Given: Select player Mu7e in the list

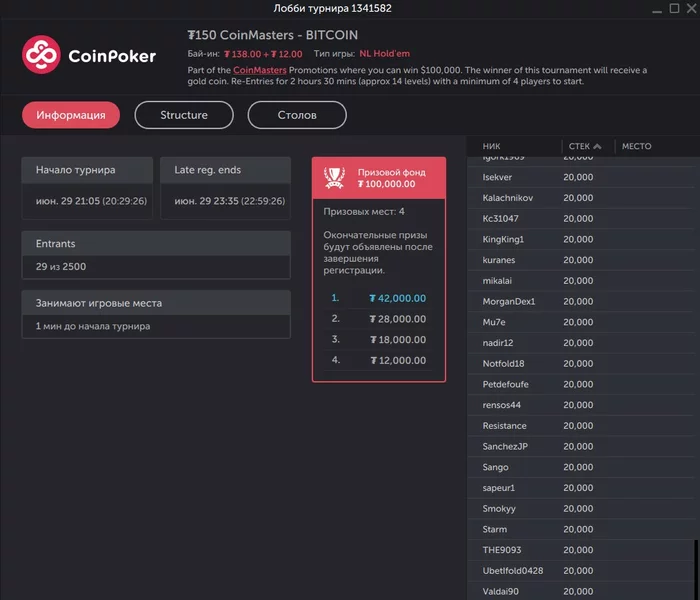Looking at the screenshot, I should click(x=581, y=322).
